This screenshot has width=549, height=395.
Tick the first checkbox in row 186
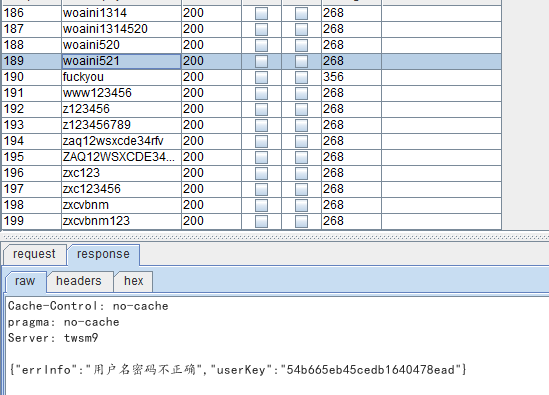point(261,13)
